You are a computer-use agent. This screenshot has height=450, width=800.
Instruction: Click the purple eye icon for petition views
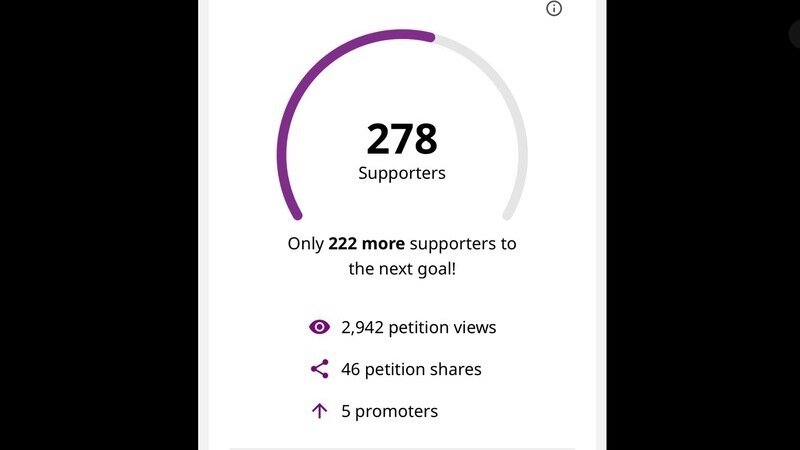319,327
